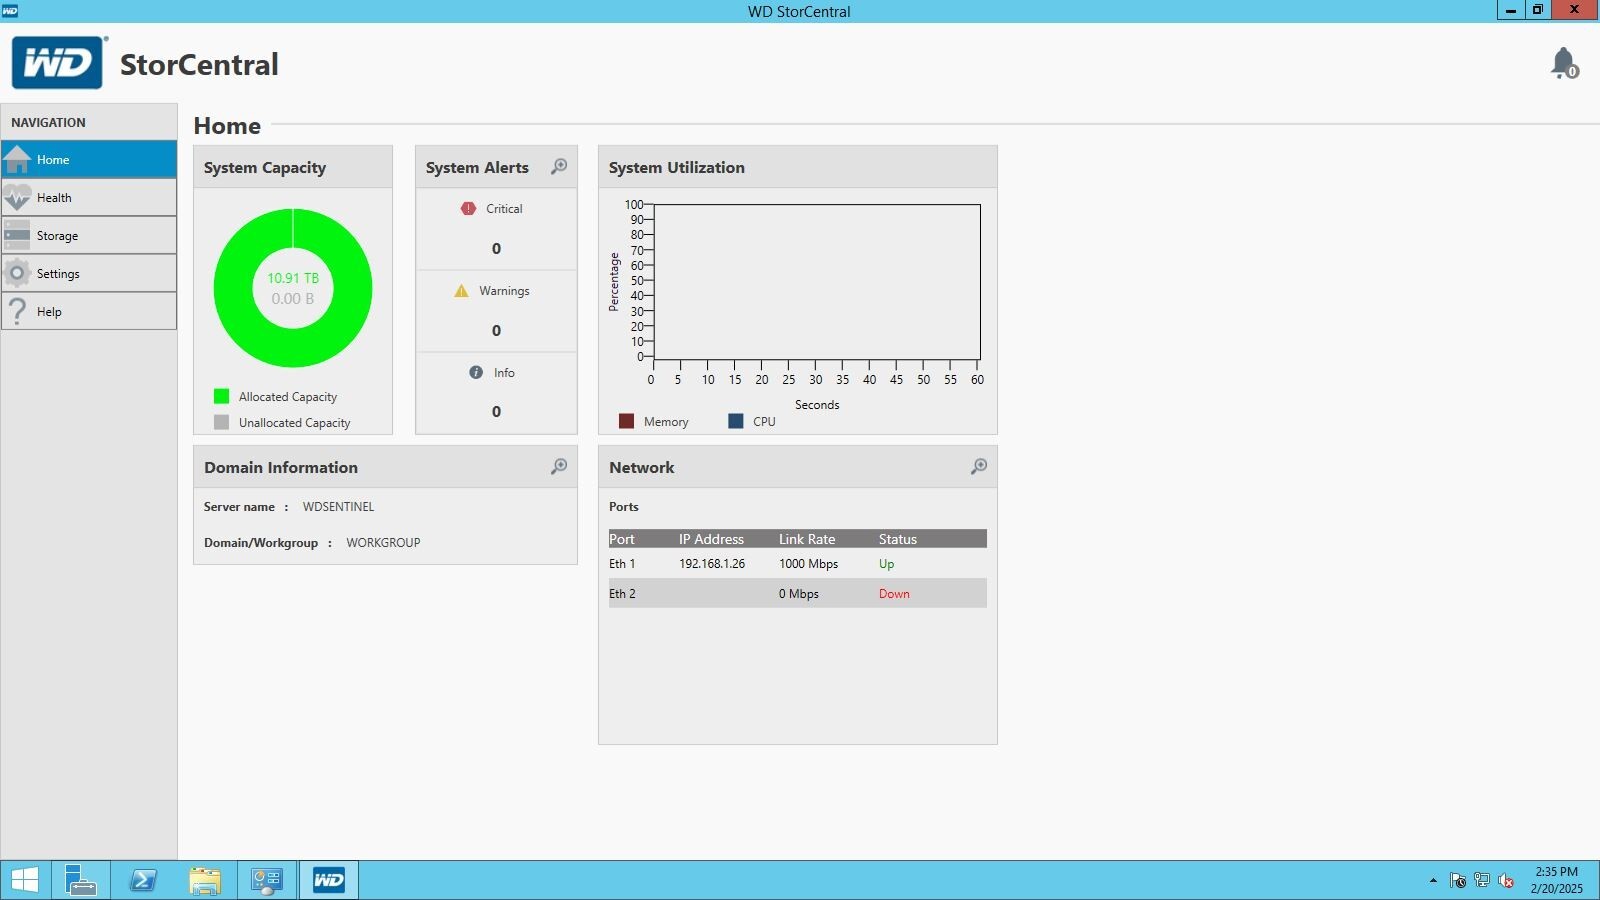
Task: Click the 0 Mbps link rate
Action: (799, 594)
